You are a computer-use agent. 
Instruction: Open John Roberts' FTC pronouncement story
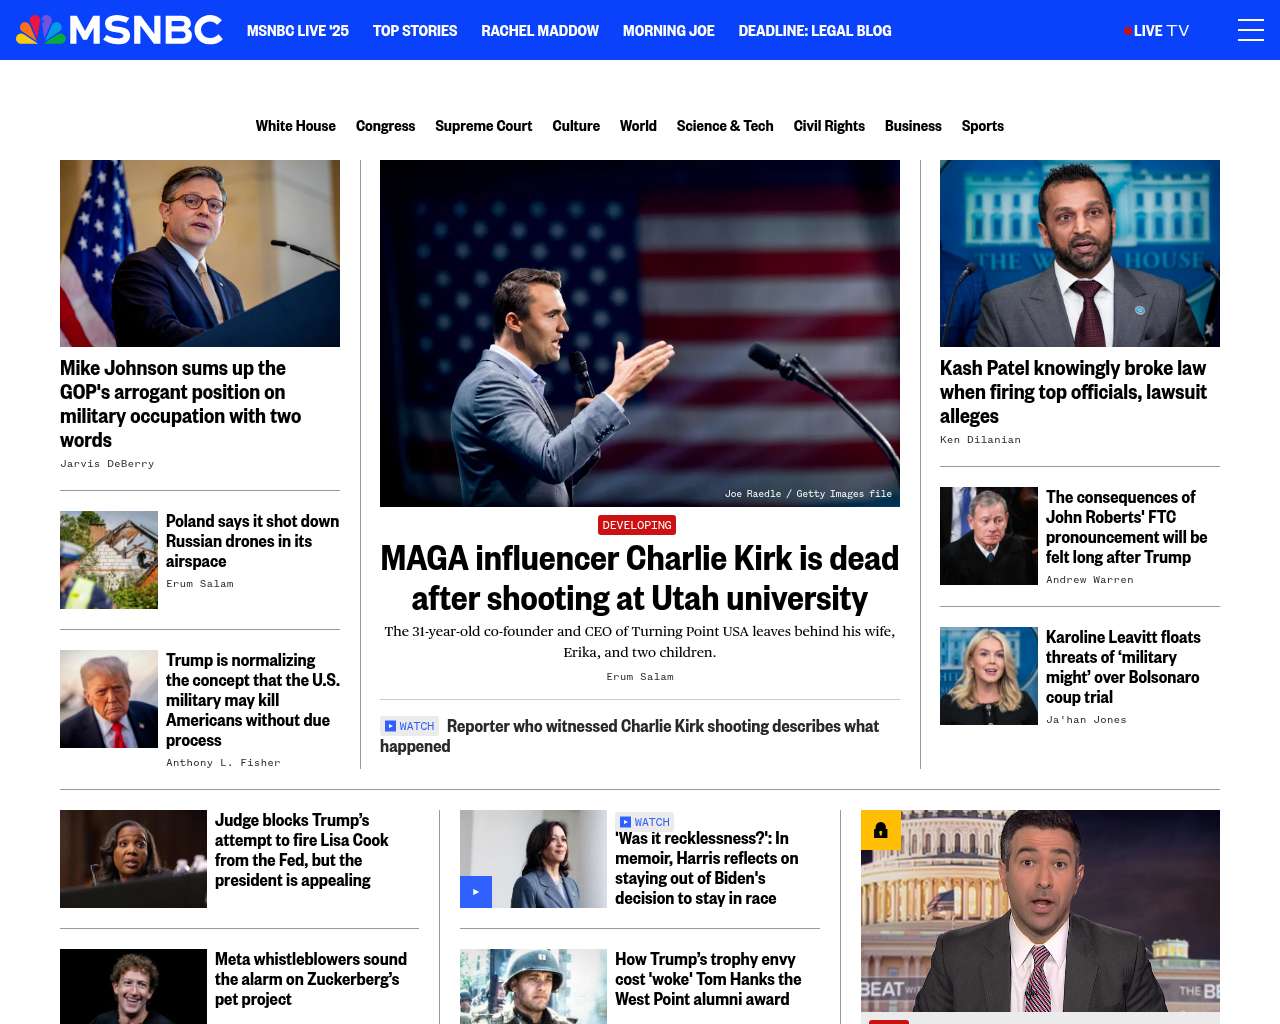point(1127,527)
